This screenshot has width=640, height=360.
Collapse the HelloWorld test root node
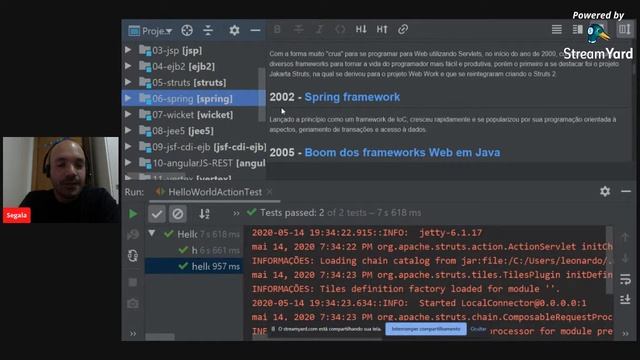tap(152, 233)
